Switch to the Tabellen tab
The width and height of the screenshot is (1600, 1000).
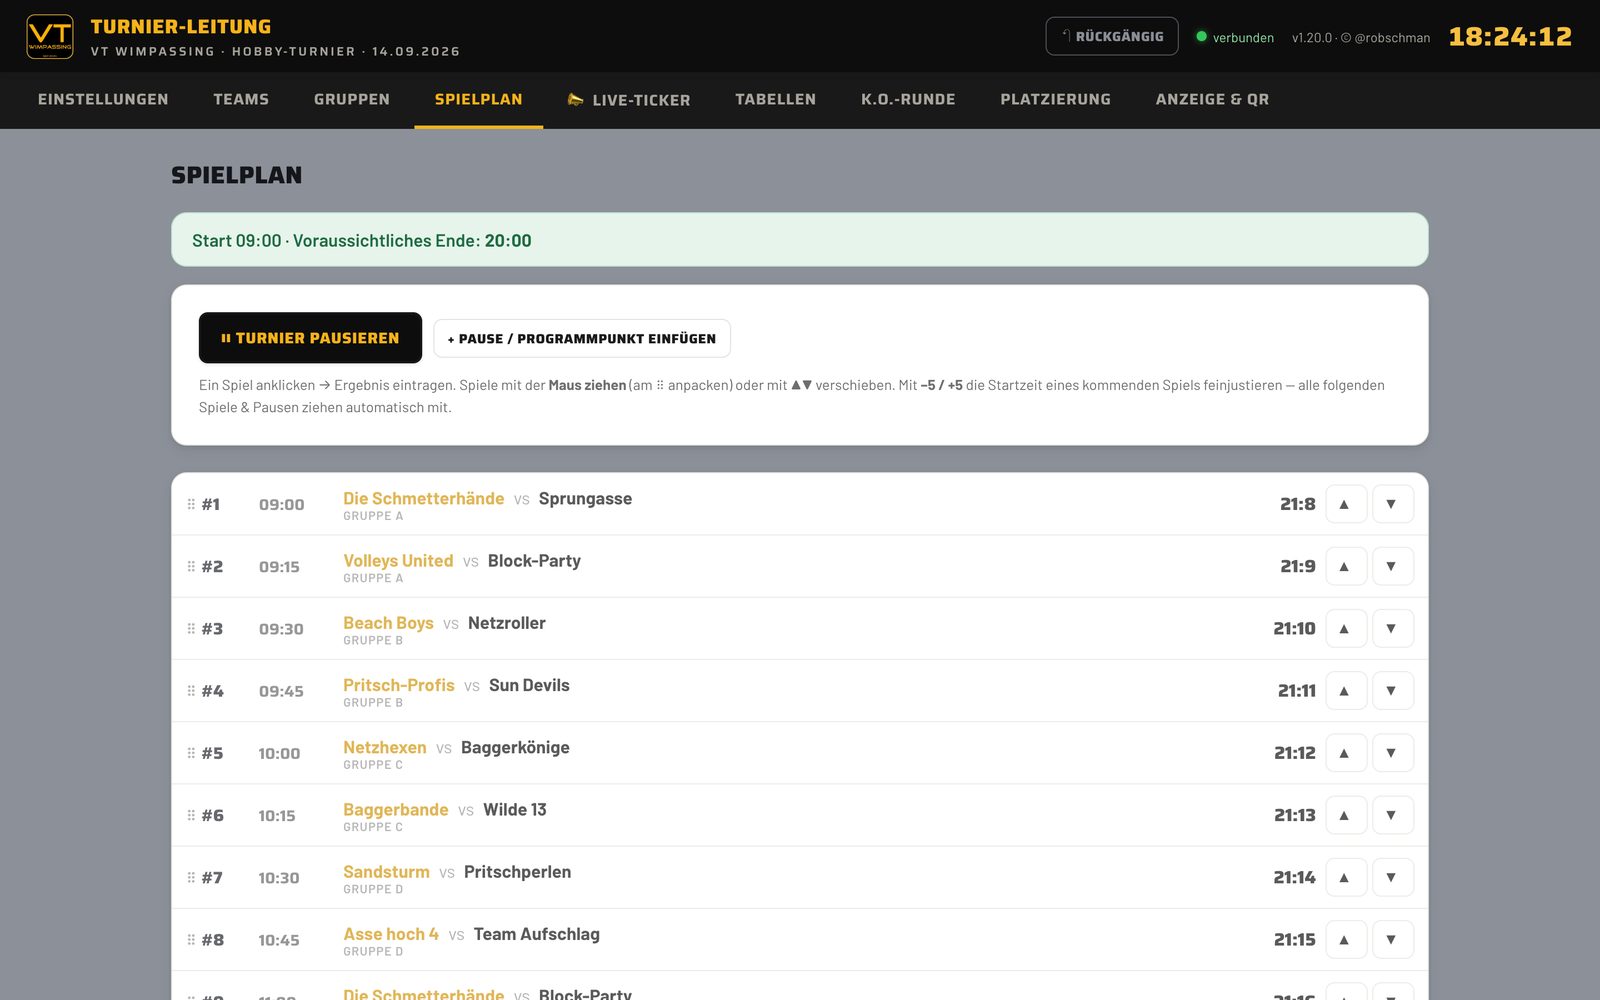click(x=776, y=99)
